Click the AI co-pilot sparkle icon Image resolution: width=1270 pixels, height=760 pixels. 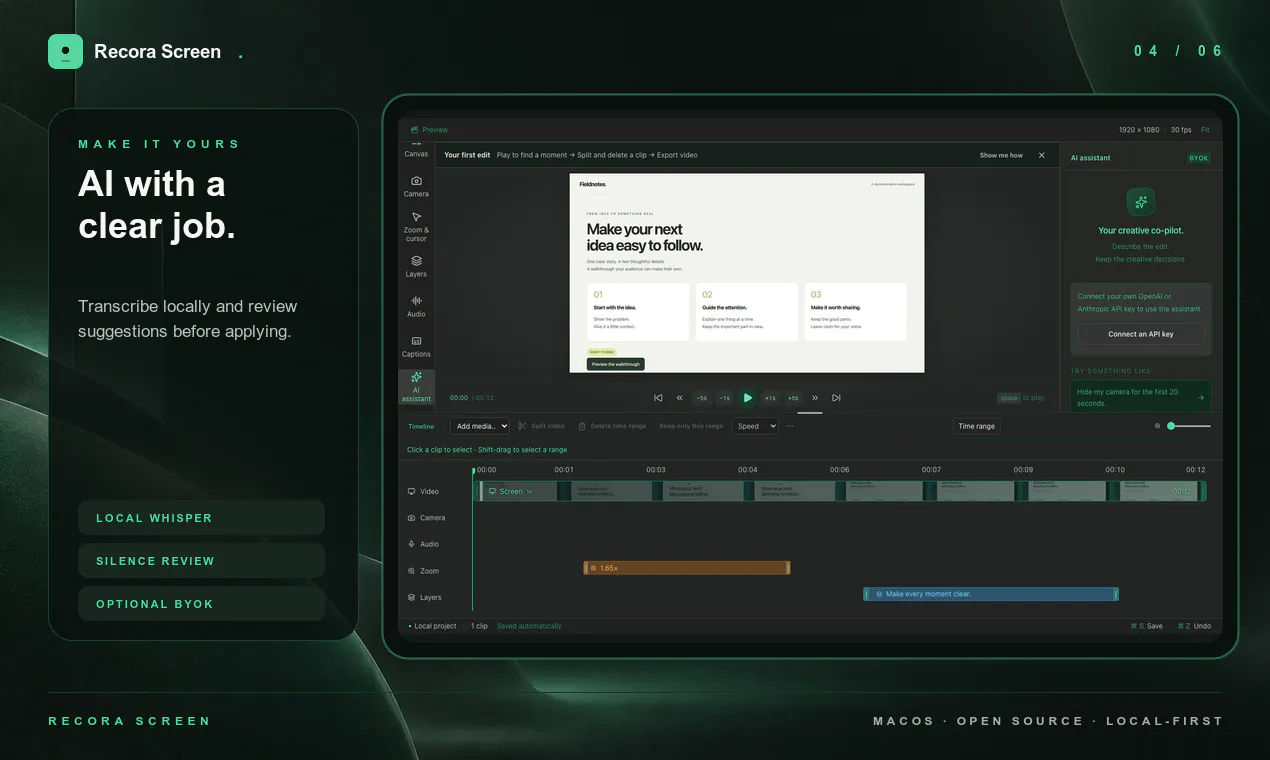[x=1141, y=202]
